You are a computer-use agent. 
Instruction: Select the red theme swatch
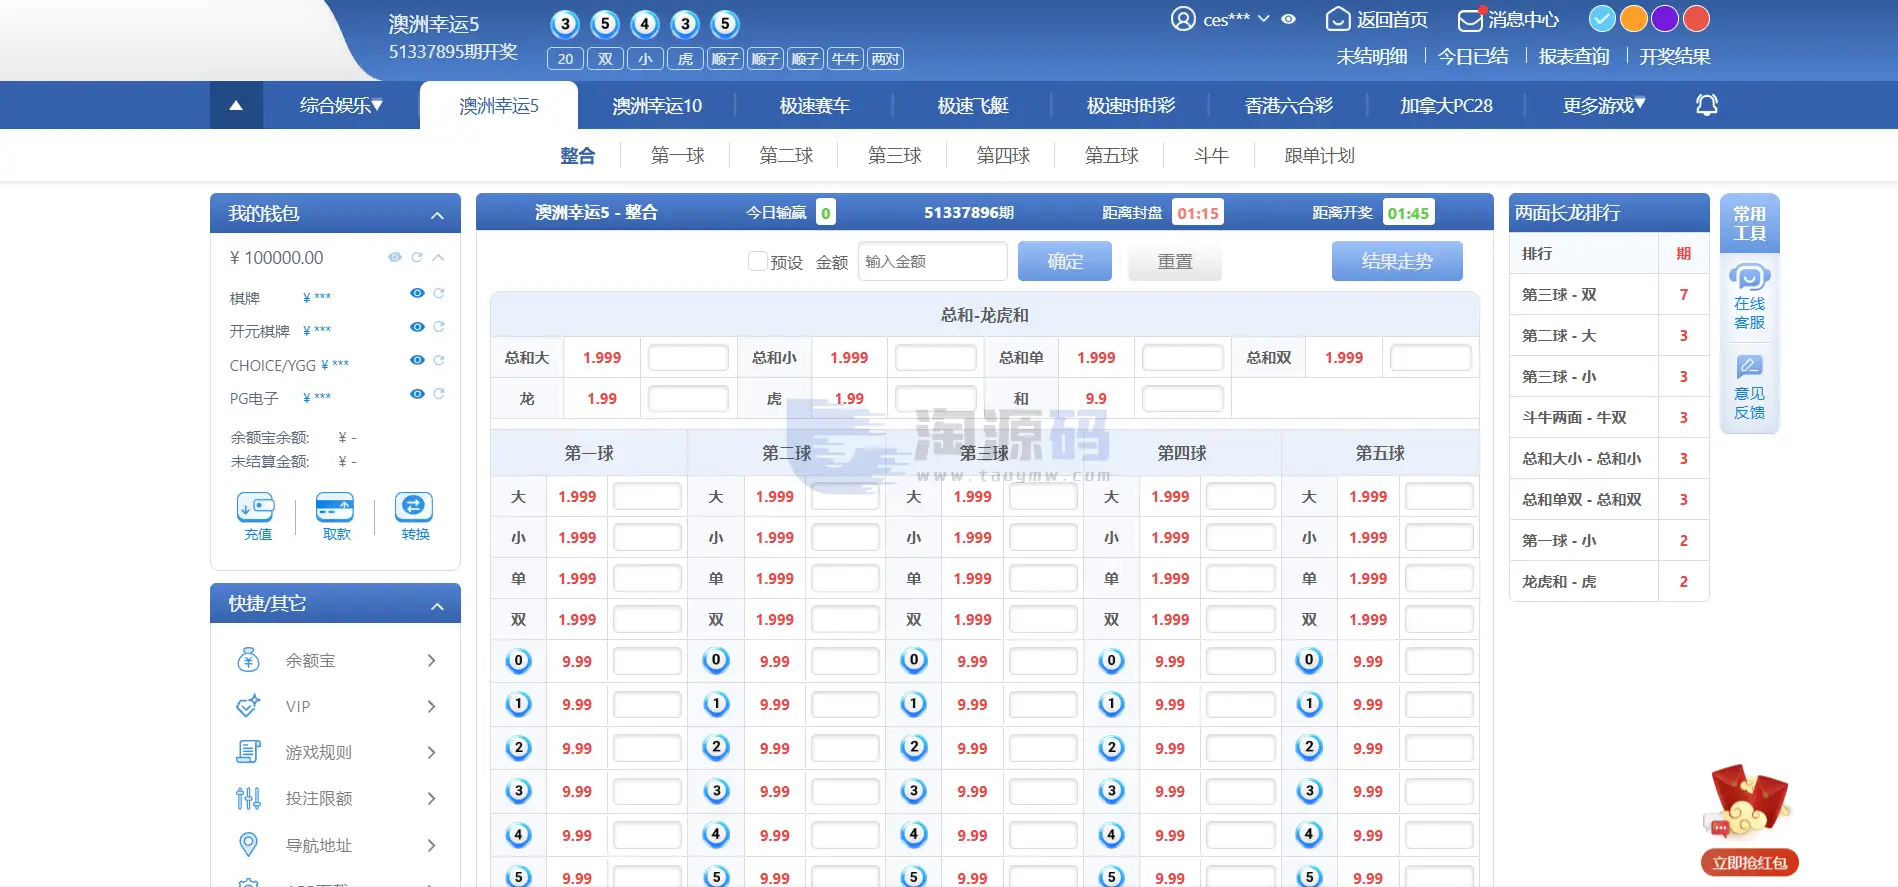[x=1696, y=19]
